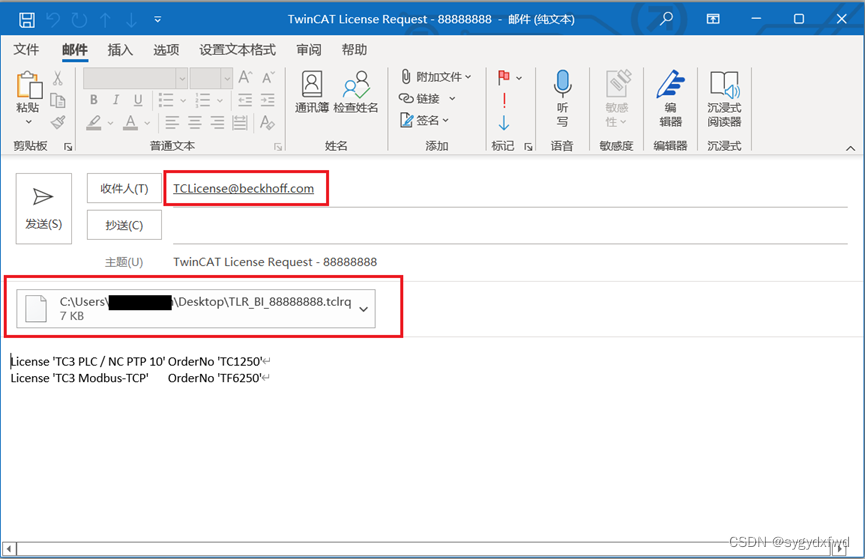Click the Save icon in title bar
The height and width of the screenshot is (559, 865).
[26, 20]
